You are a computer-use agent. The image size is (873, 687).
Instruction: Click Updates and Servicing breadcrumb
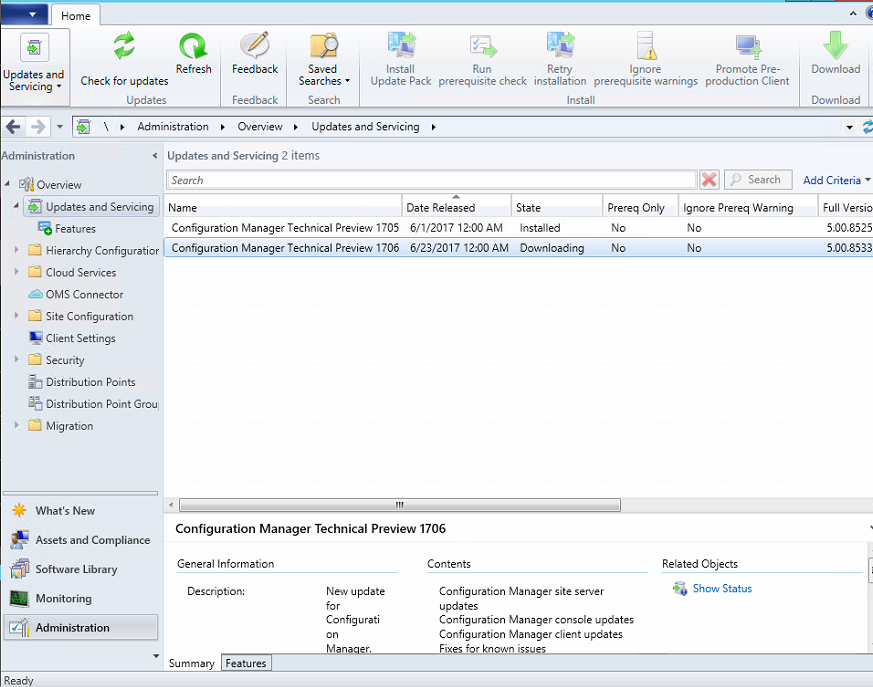pyautogui.click(x=365, y=126)
